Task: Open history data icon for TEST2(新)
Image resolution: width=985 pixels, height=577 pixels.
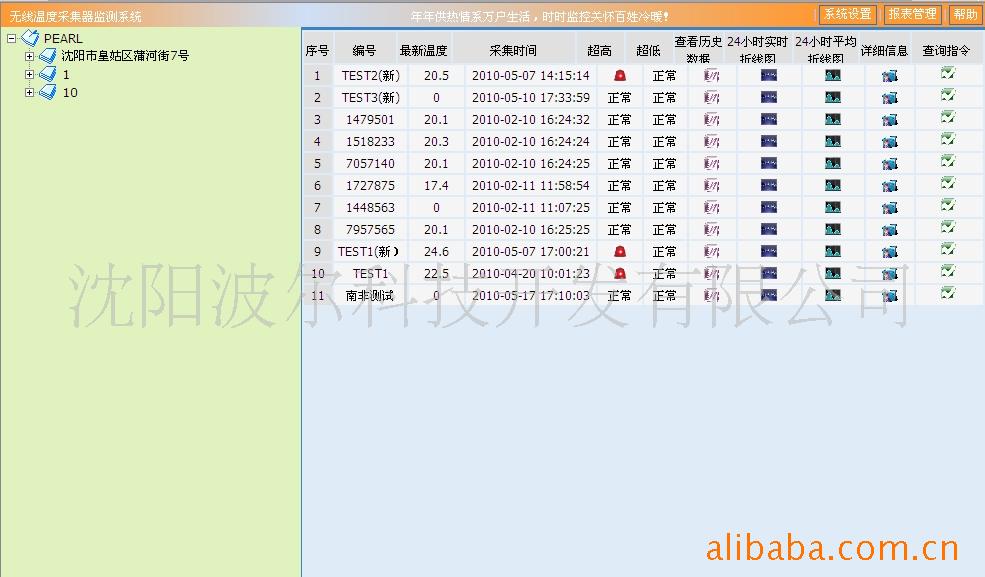Action: pos(711,75)
